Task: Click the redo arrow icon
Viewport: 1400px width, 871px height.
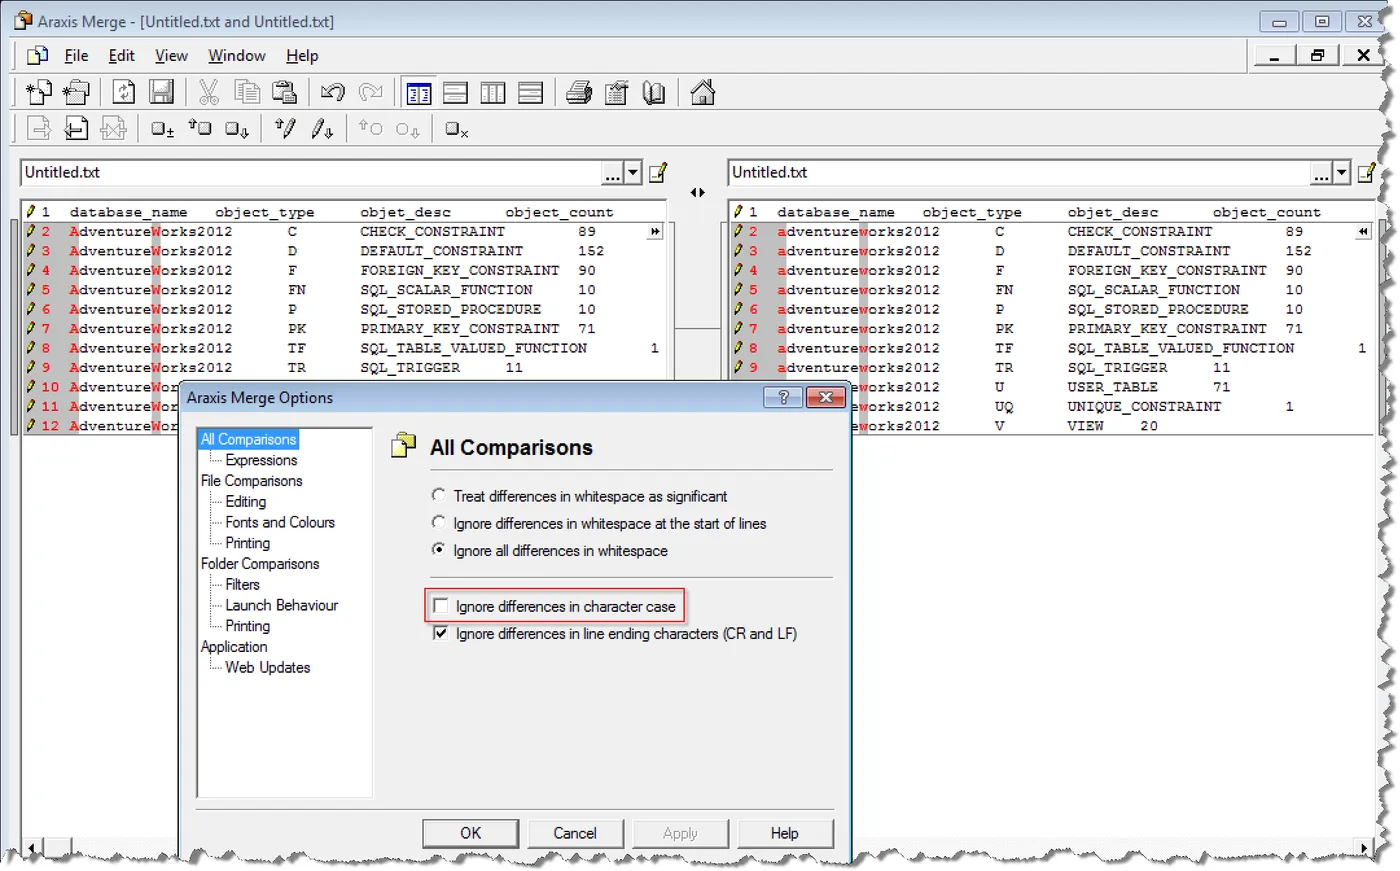Action: [370, 93]
